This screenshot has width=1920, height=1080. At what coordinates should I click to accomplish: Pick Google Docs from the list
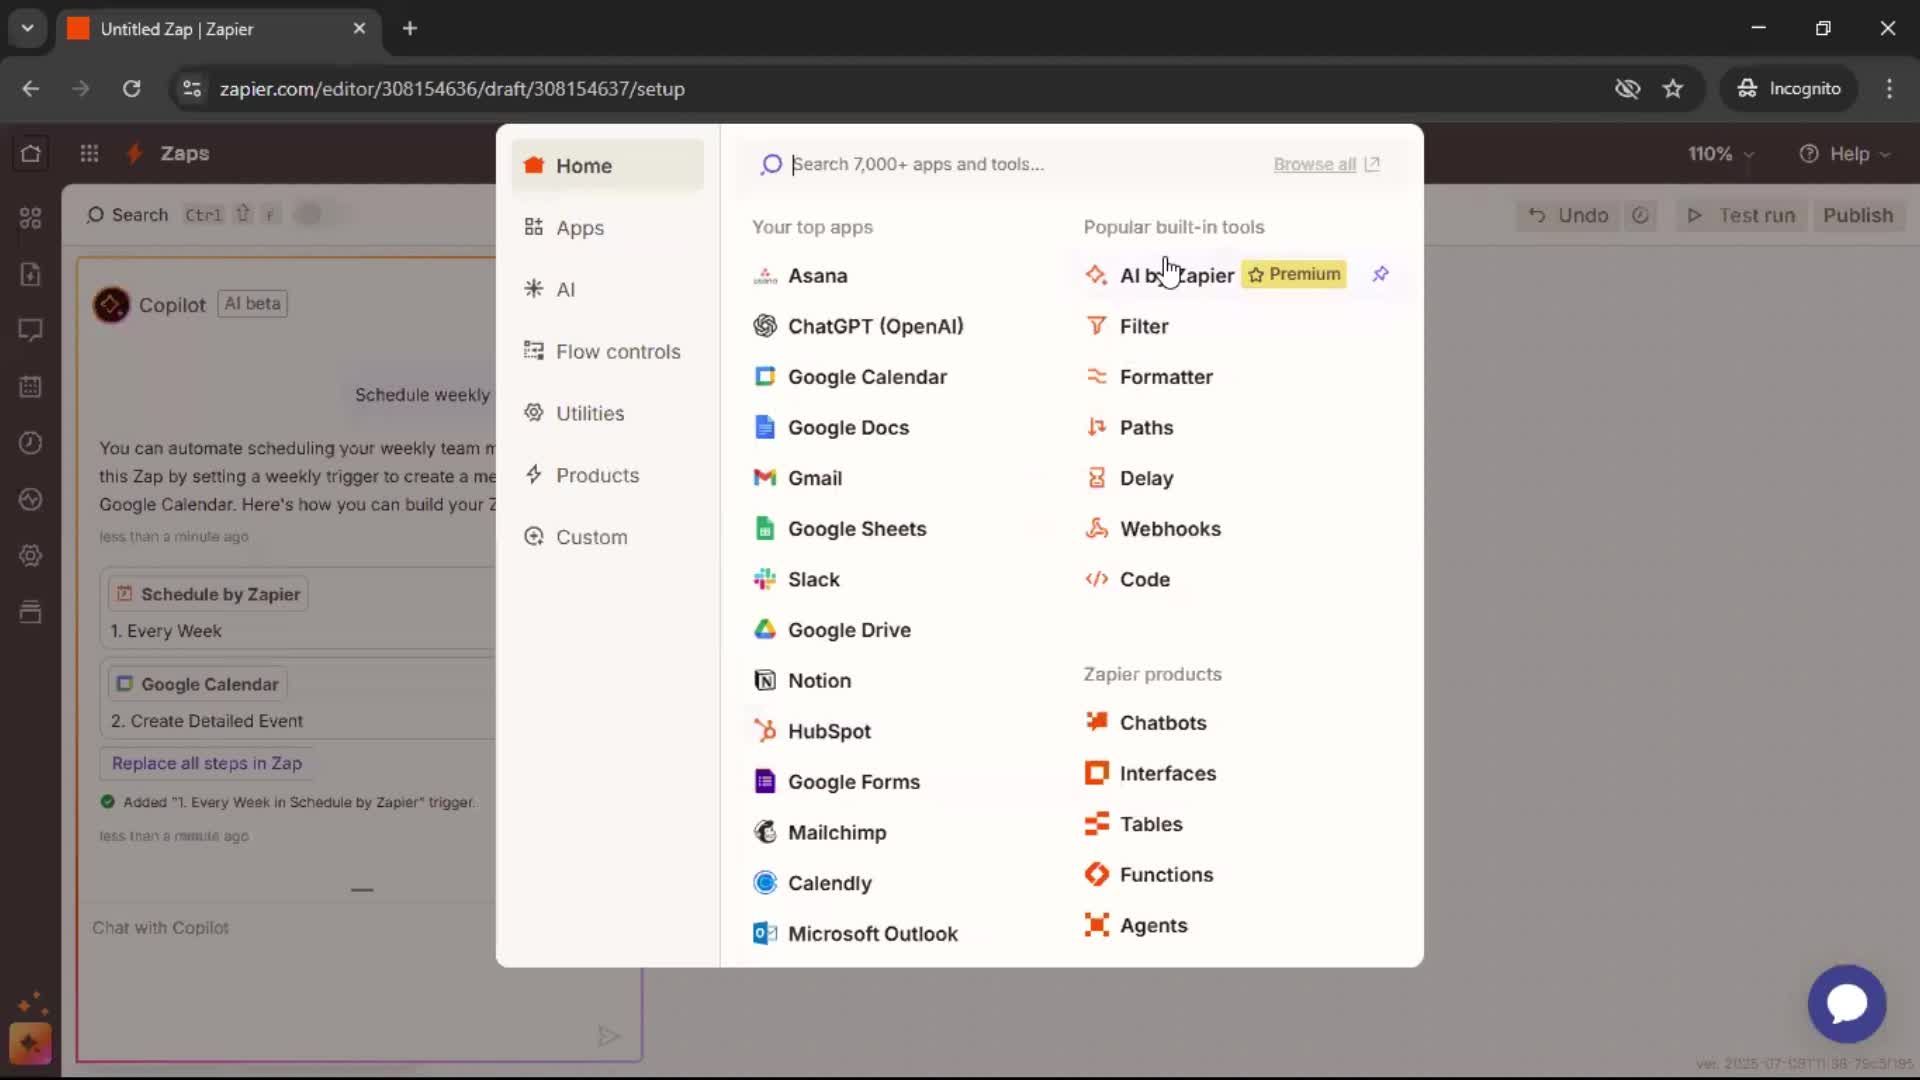[831, 427]
